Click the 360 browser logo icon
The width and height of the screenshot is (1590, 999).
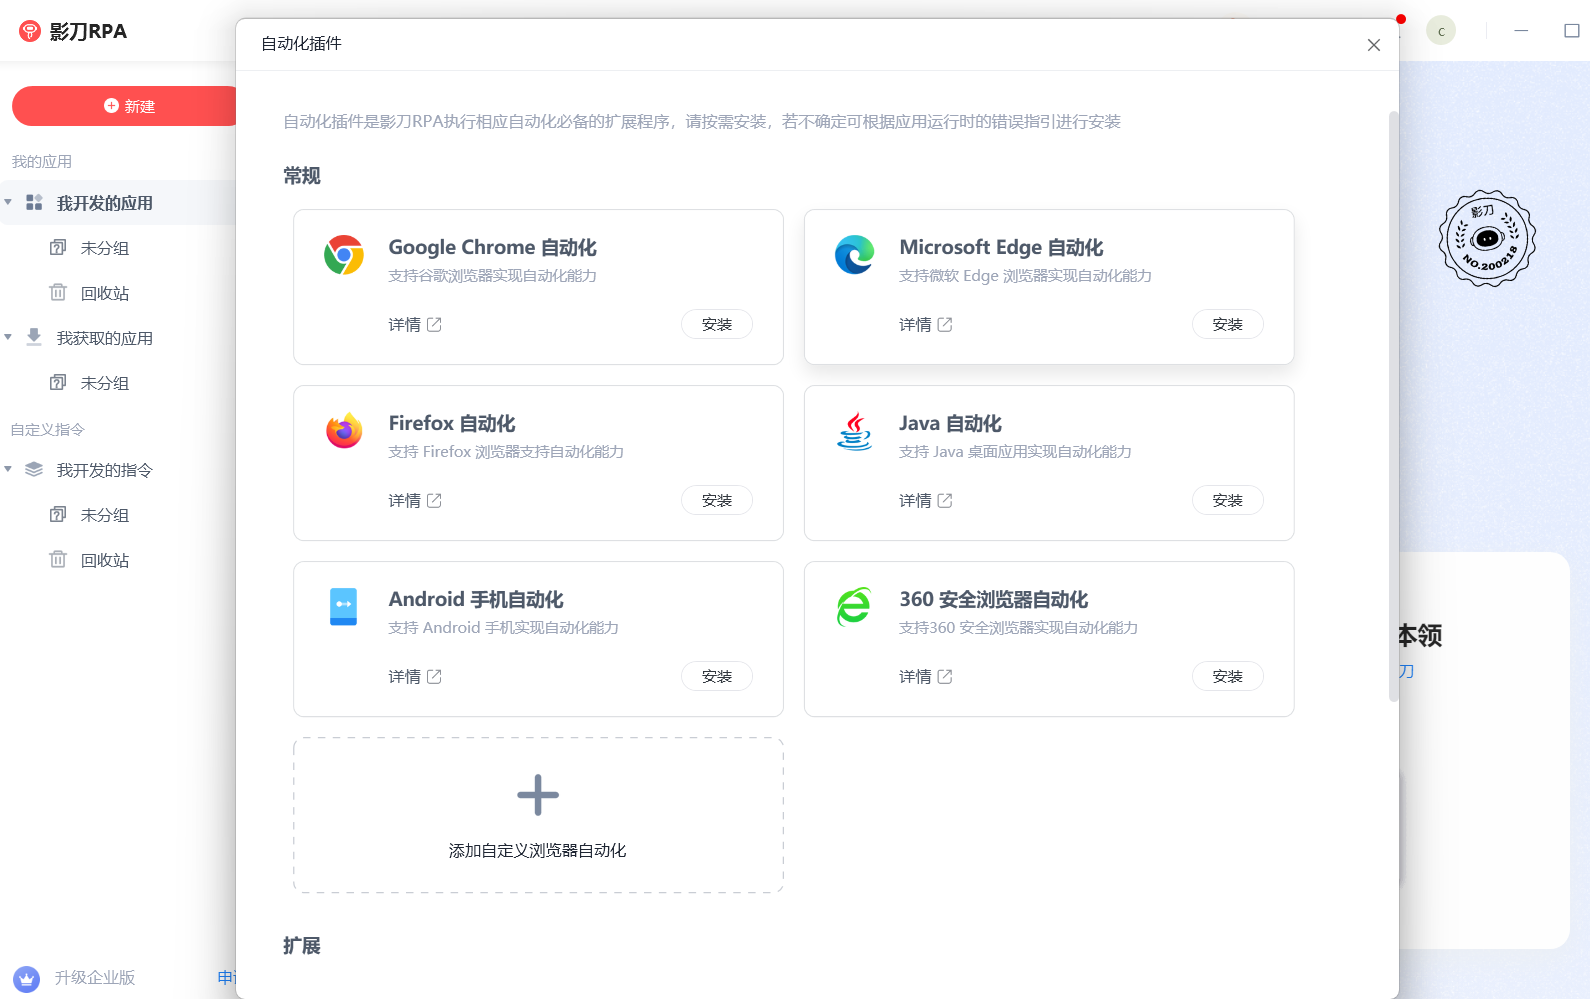[x=855, y=607]
